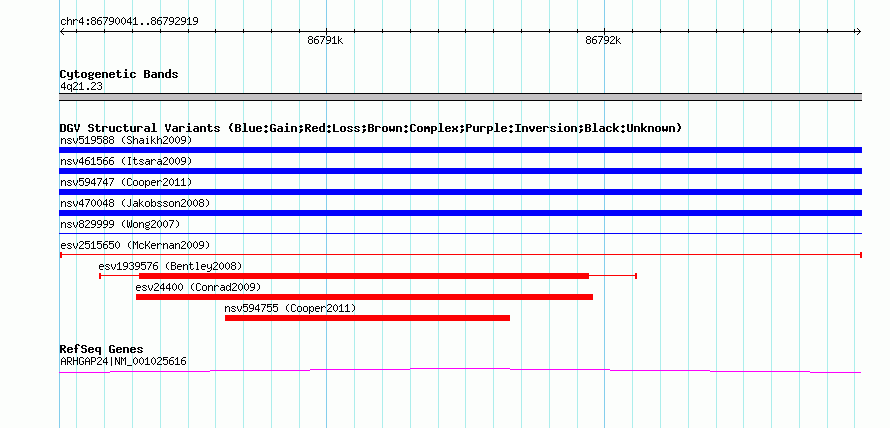The height and width of the screenshot is (428, 890).
Task: Select the nsv461566 (Itsara2009) variant bar
Action: coord(460,171)
